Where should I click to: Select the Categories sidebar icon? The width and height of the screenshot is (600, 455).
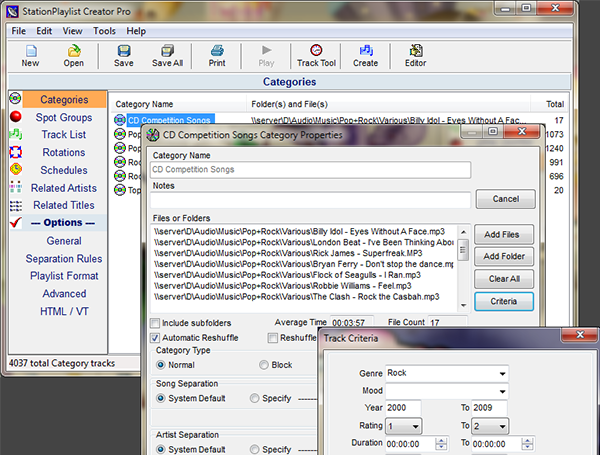point(15,98)
